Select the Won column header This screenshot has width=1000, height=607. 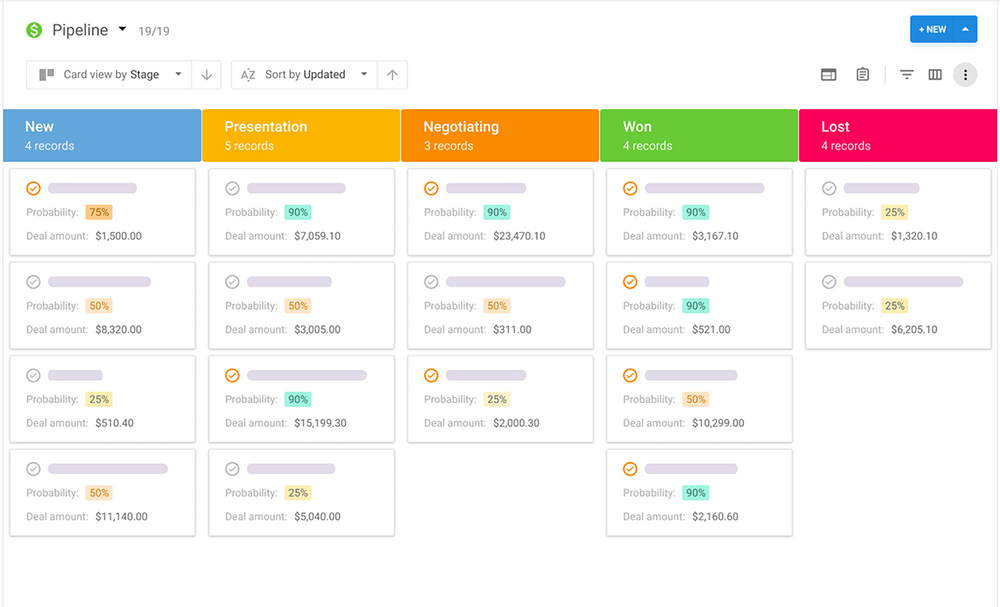click(699, 135)
